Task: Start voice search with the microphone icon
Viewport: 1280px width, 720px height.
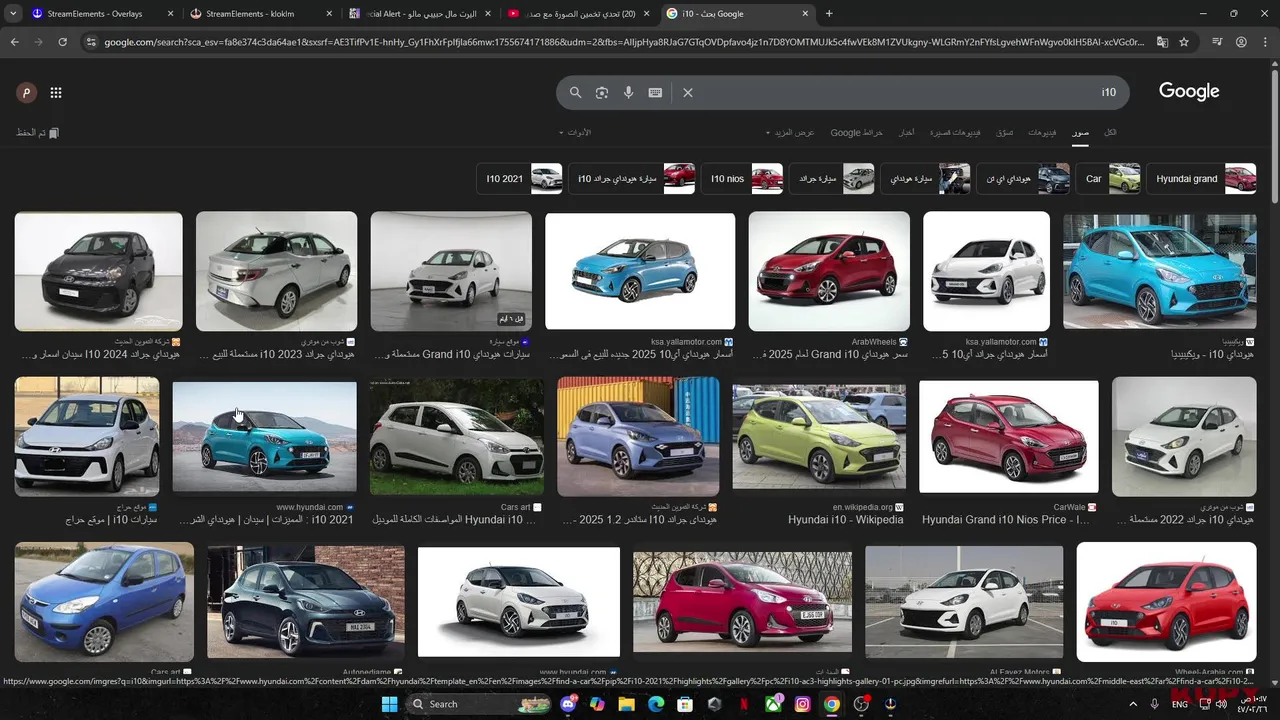Action: (628, 92)
